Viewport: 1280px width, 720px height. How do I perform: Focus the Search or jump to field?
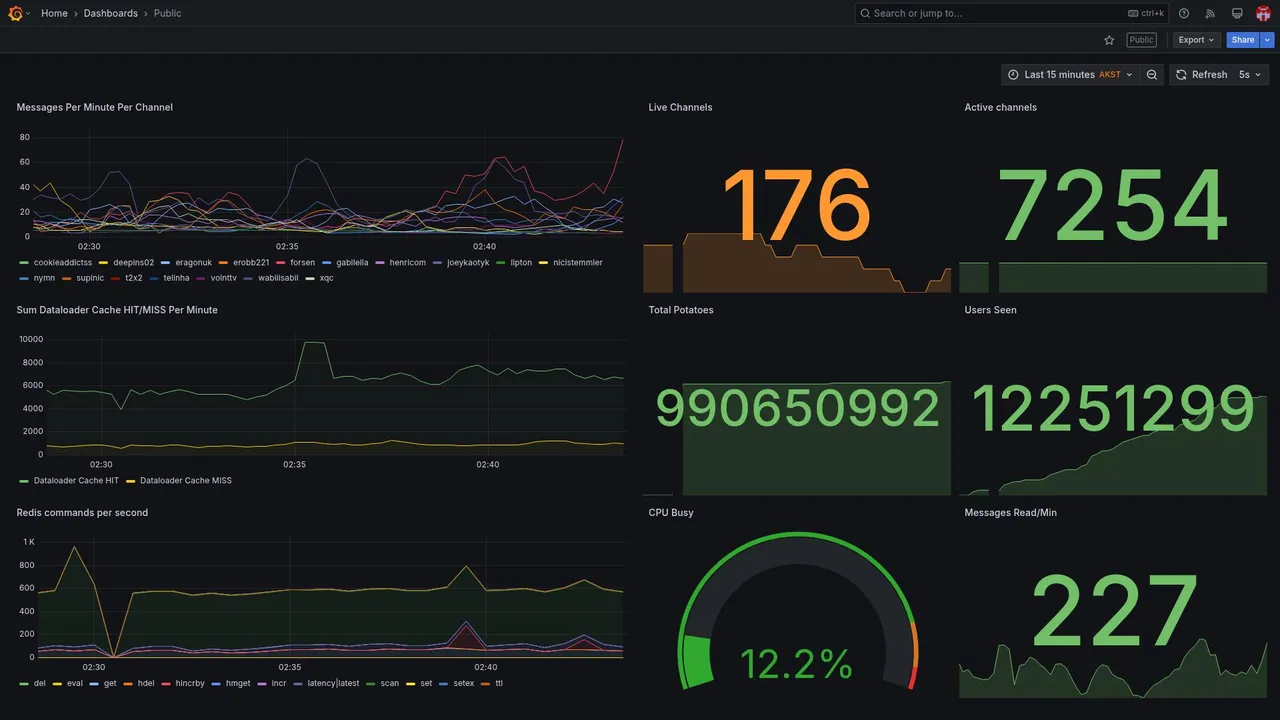pyautogui.click(x=1012, y=13)
